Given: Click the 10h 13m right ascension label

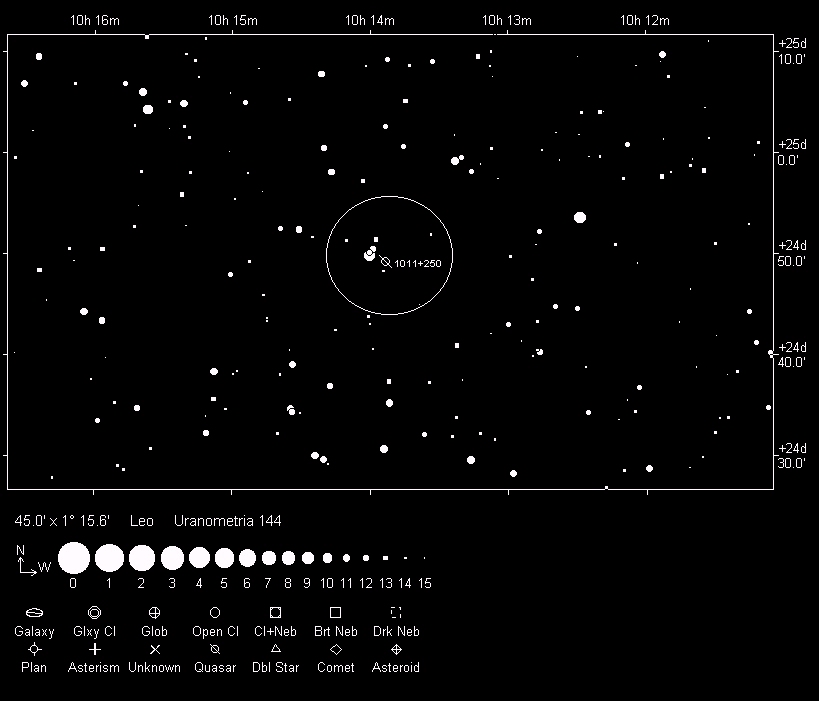Looking at the screenshot, I should click(507, 20).
